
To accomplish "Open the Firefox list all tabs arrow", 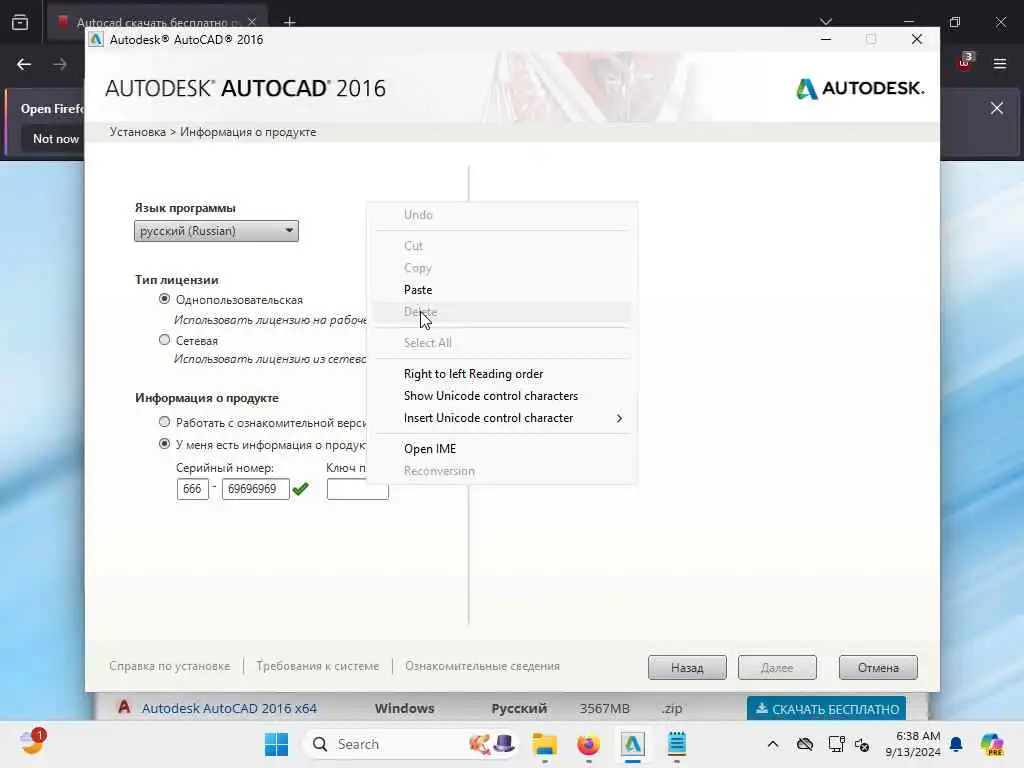I will pyautogui.click(x=826, y=22).
